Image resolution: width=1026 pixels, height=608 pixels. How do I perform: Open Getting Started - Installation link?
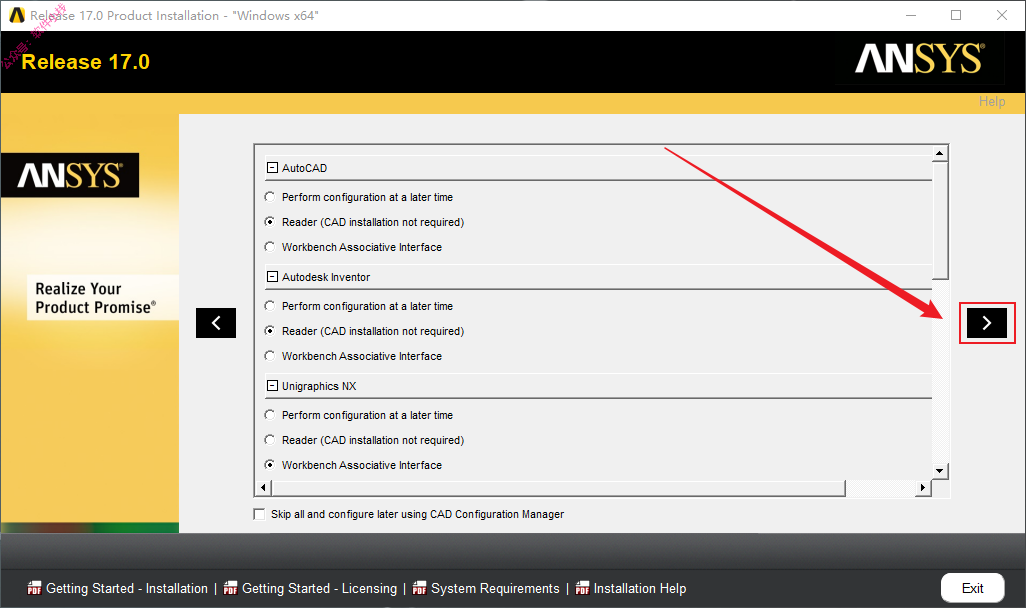tap(127, 588)
